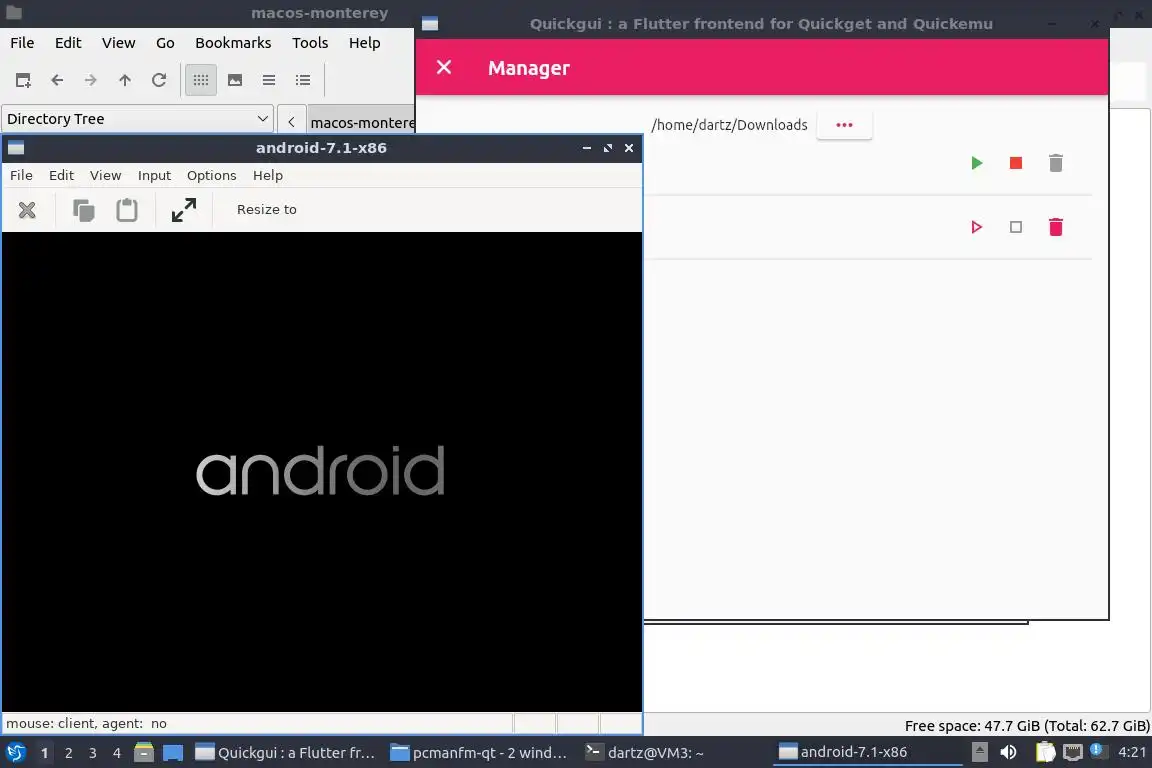Switch to workspace 4

(x=117, y=753)
